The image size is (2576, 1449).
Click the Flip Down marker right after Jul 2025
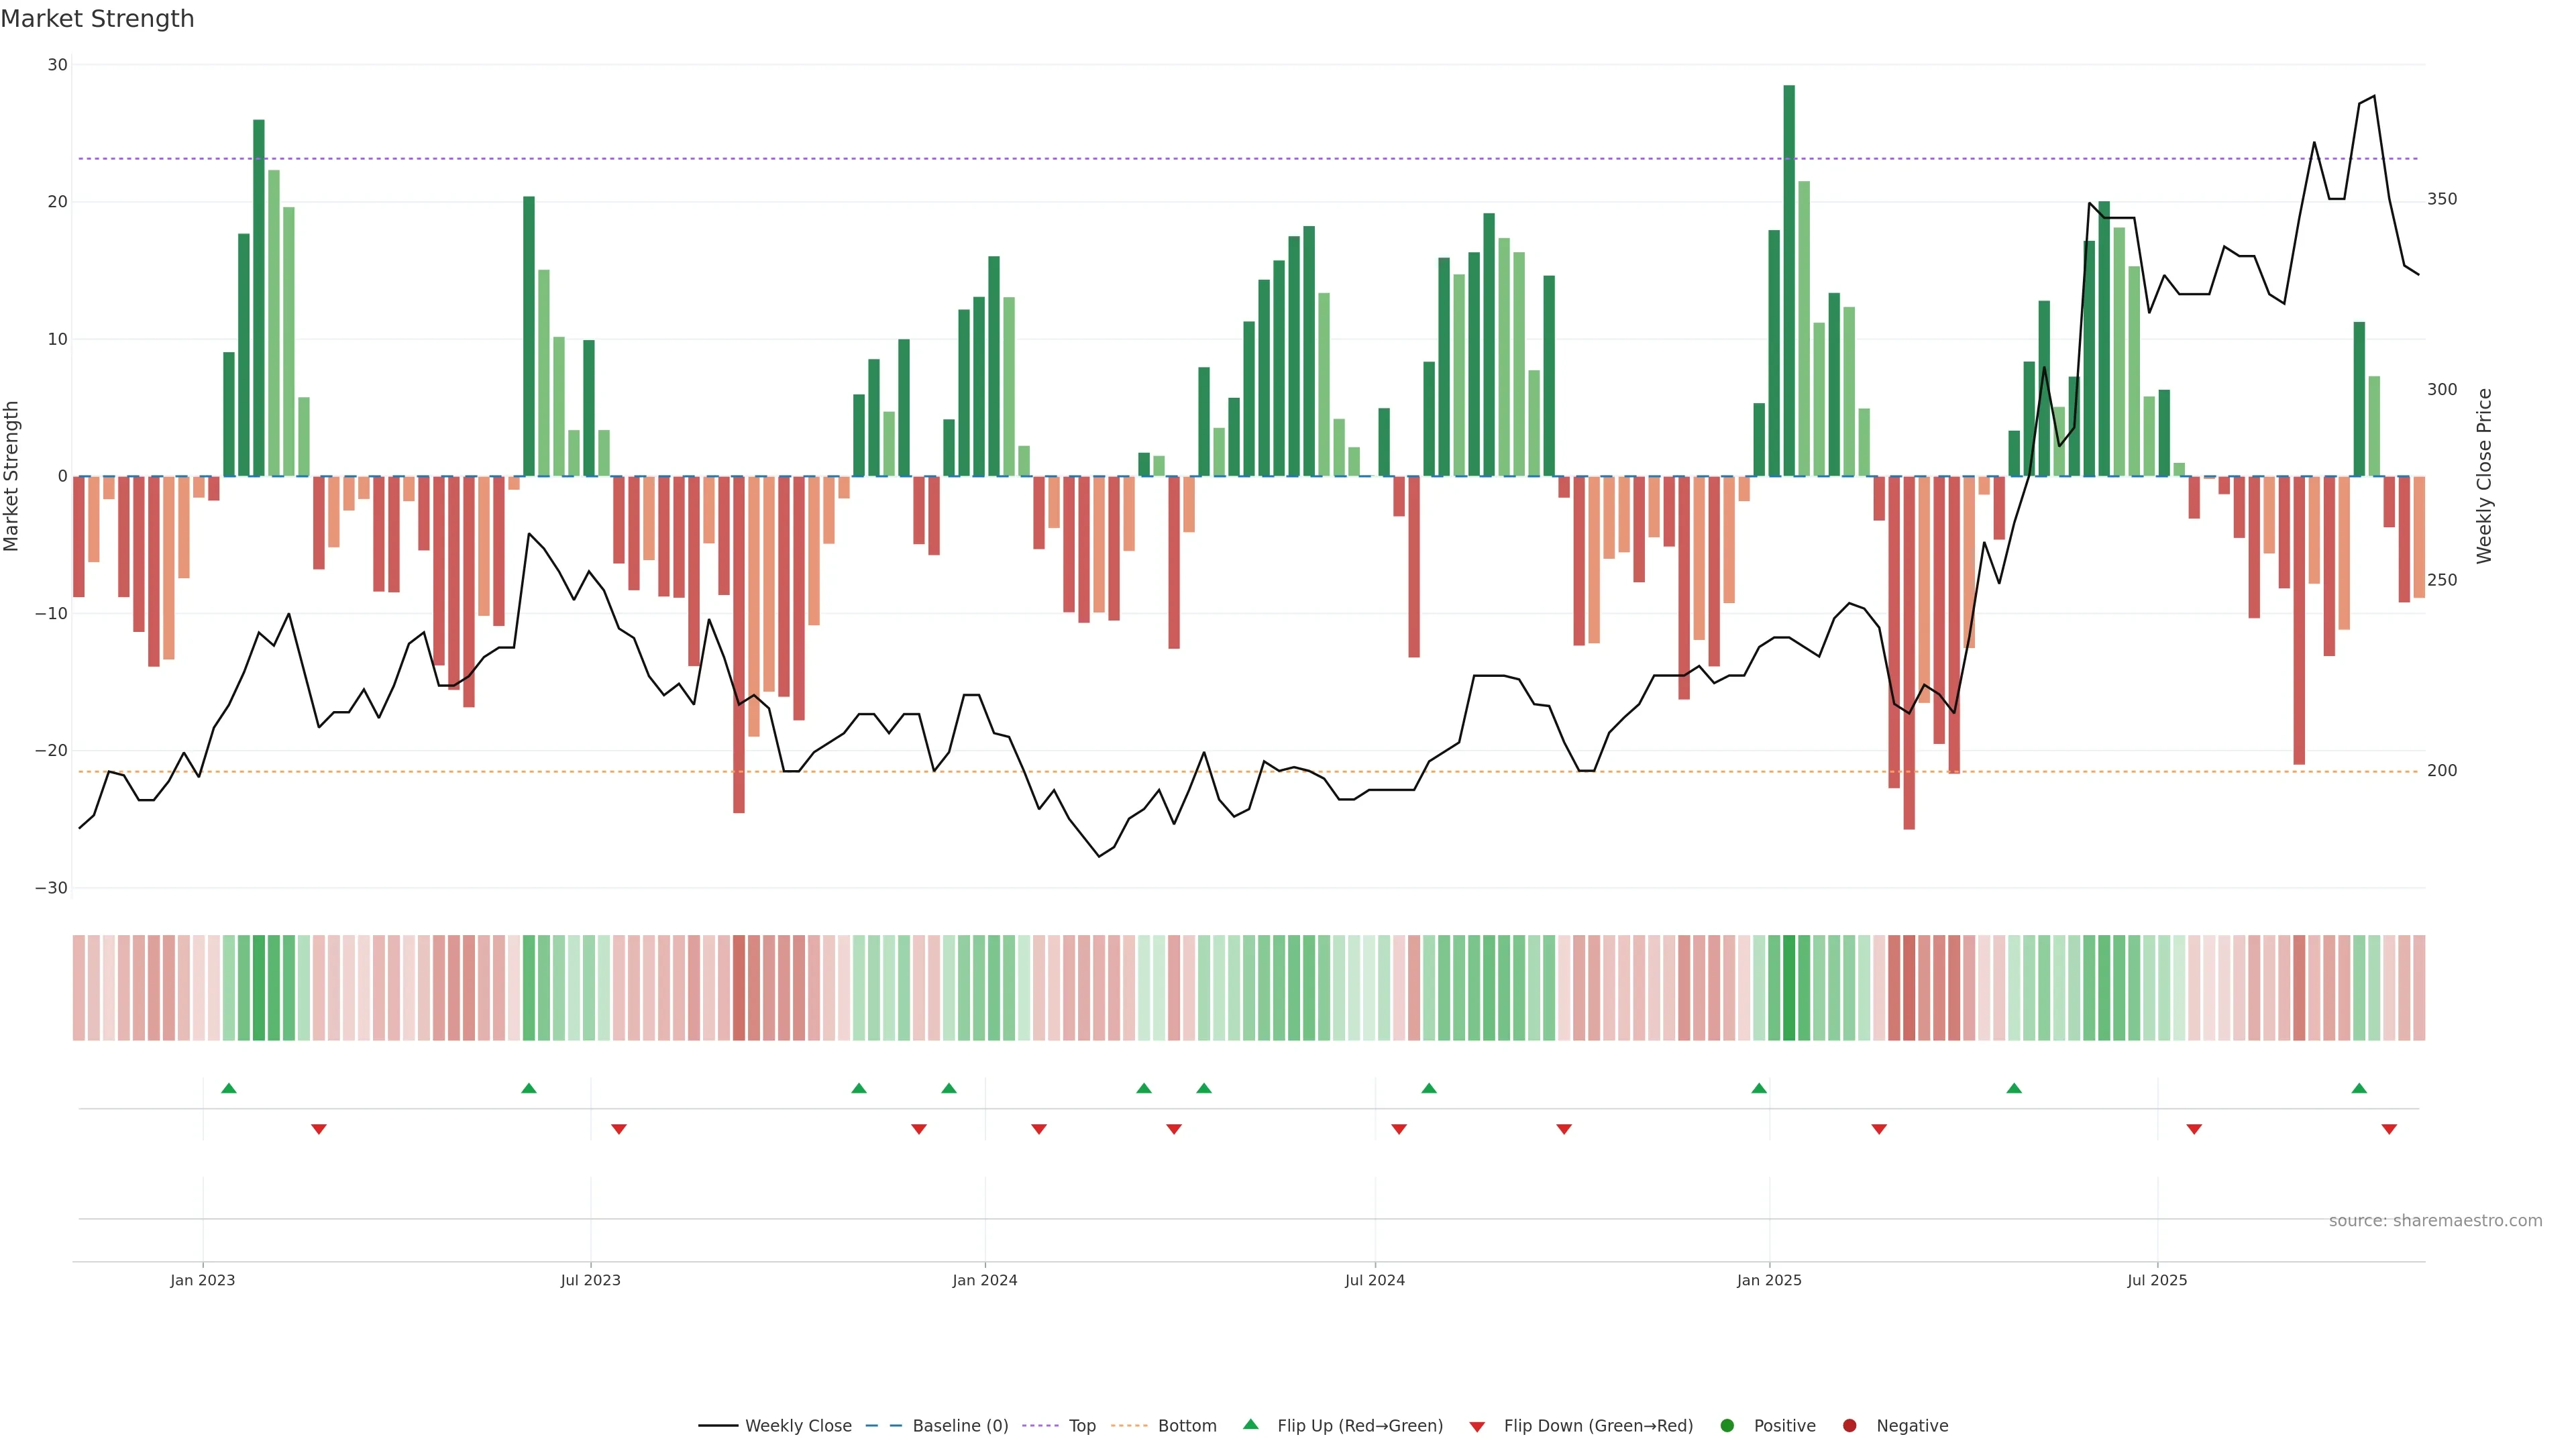[x=2194, y=1129]
